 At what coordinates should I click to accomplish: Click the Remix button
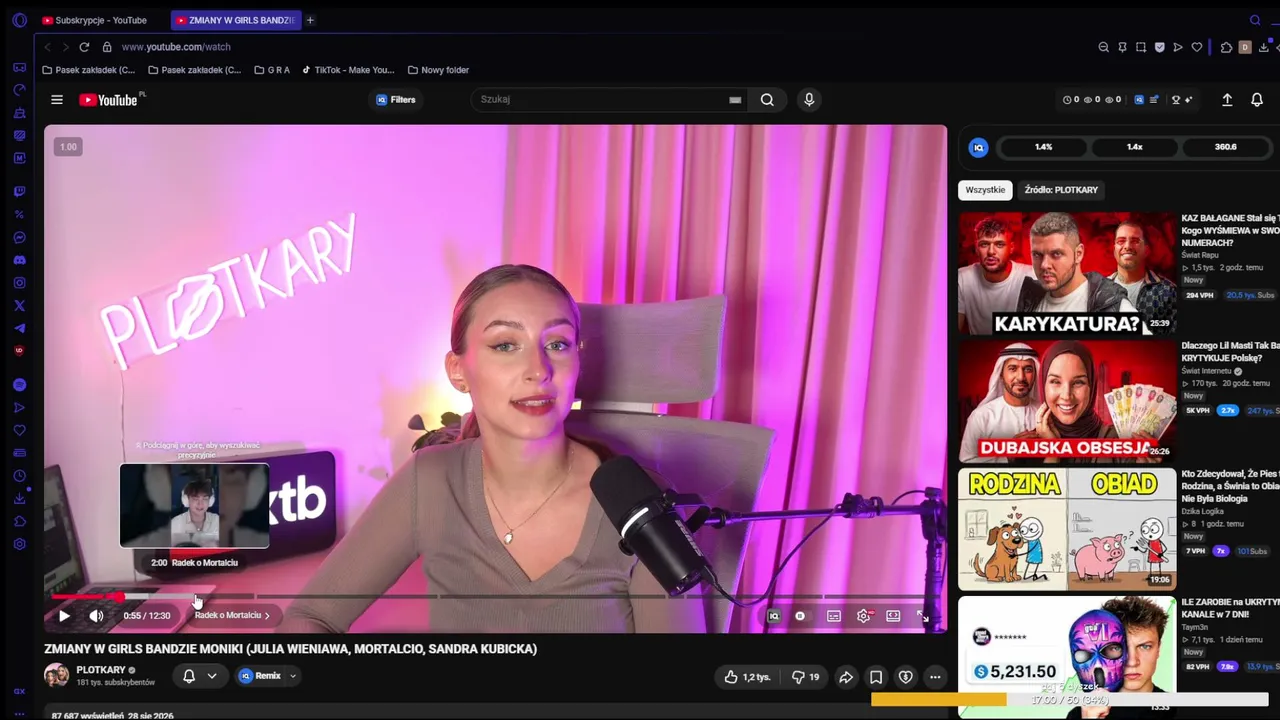point(260,676)
